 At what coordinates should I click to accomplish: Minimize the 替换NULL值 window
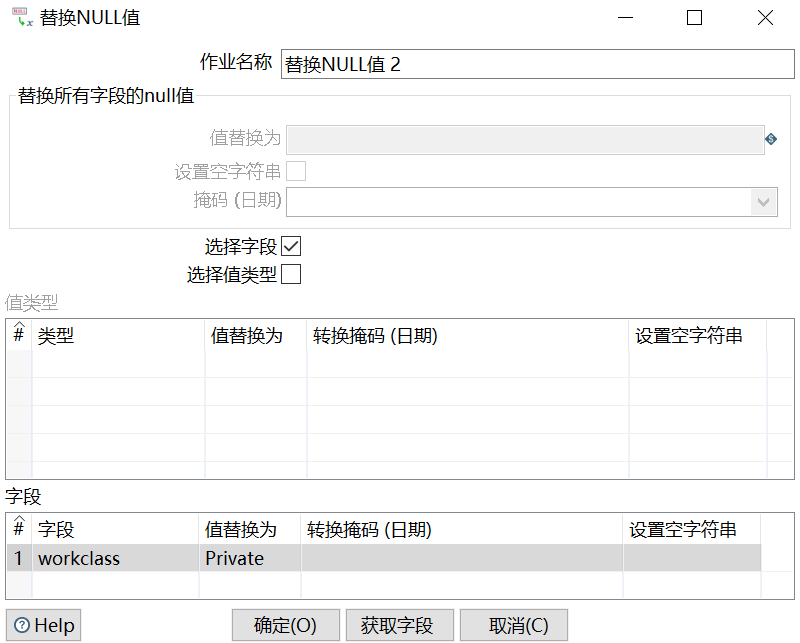625,17
